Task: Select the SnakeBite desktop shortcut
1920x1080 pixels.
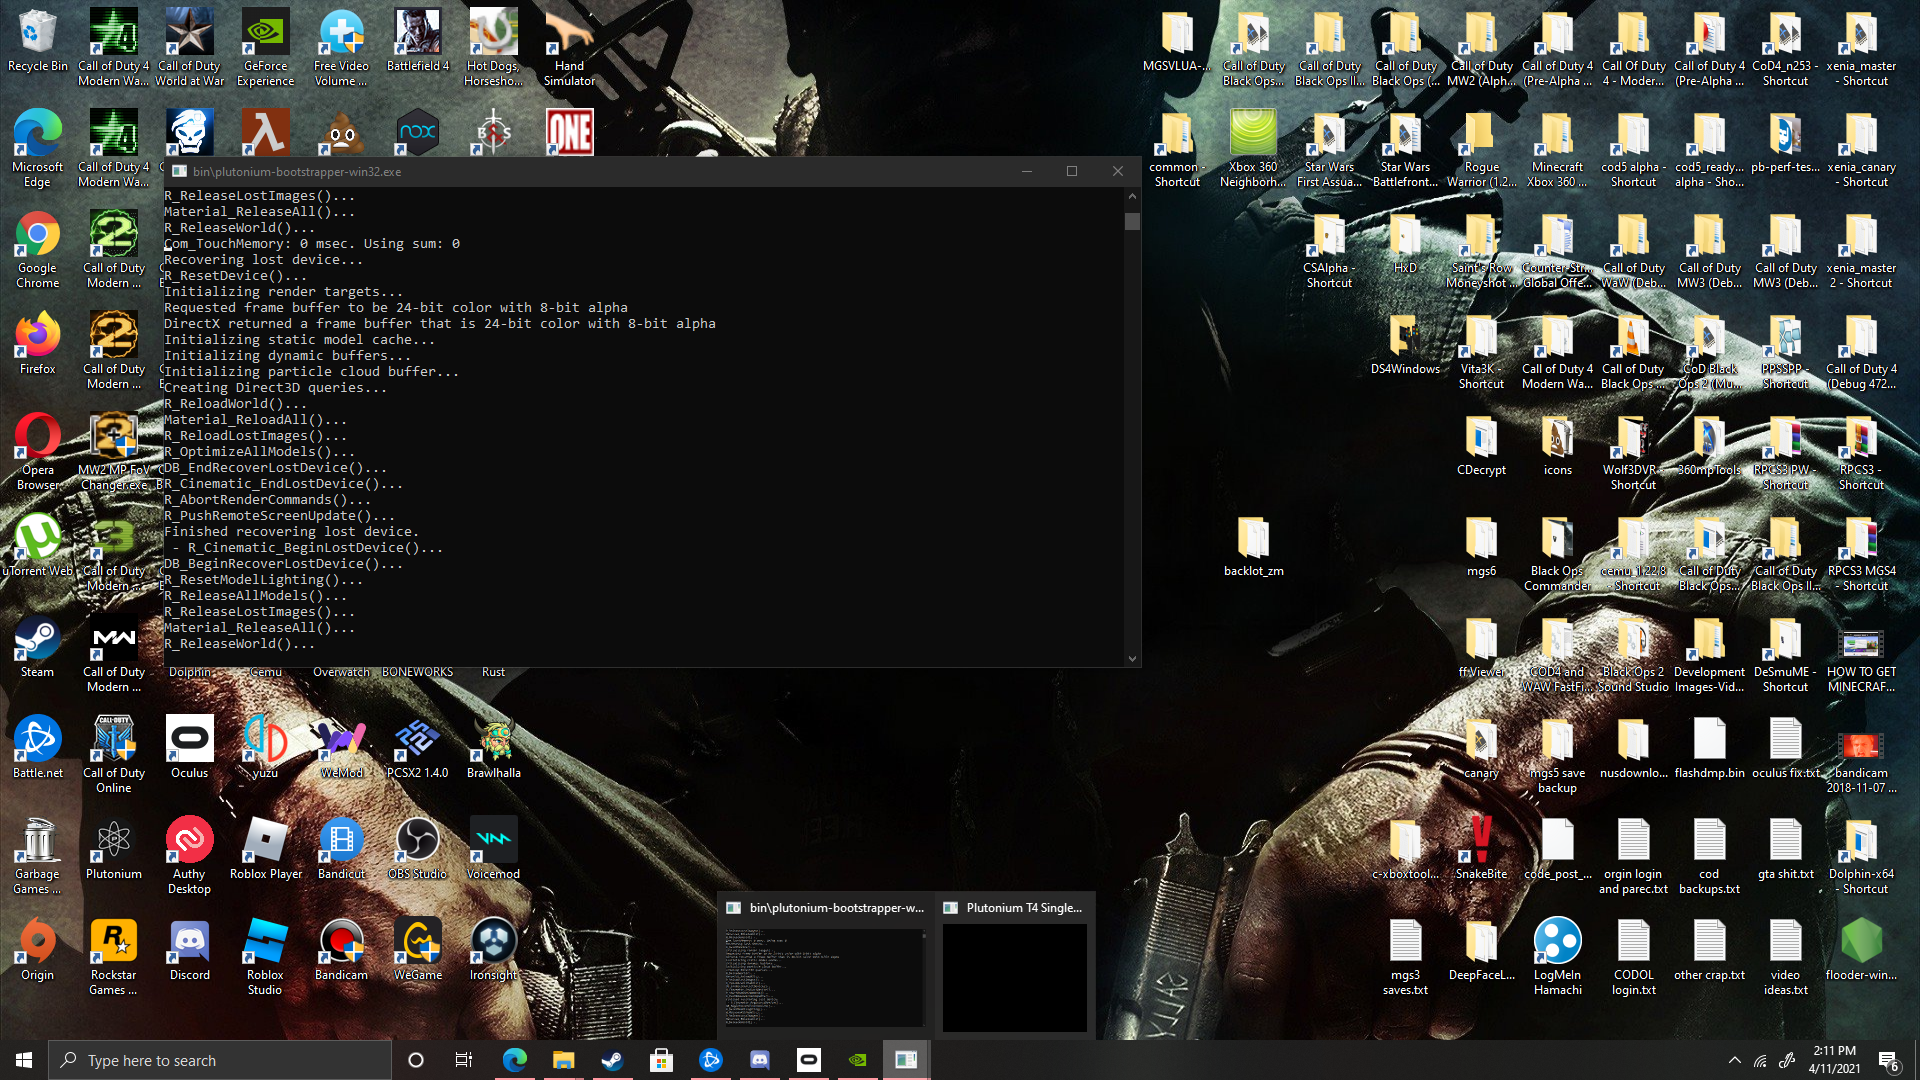Action: 1481,849
